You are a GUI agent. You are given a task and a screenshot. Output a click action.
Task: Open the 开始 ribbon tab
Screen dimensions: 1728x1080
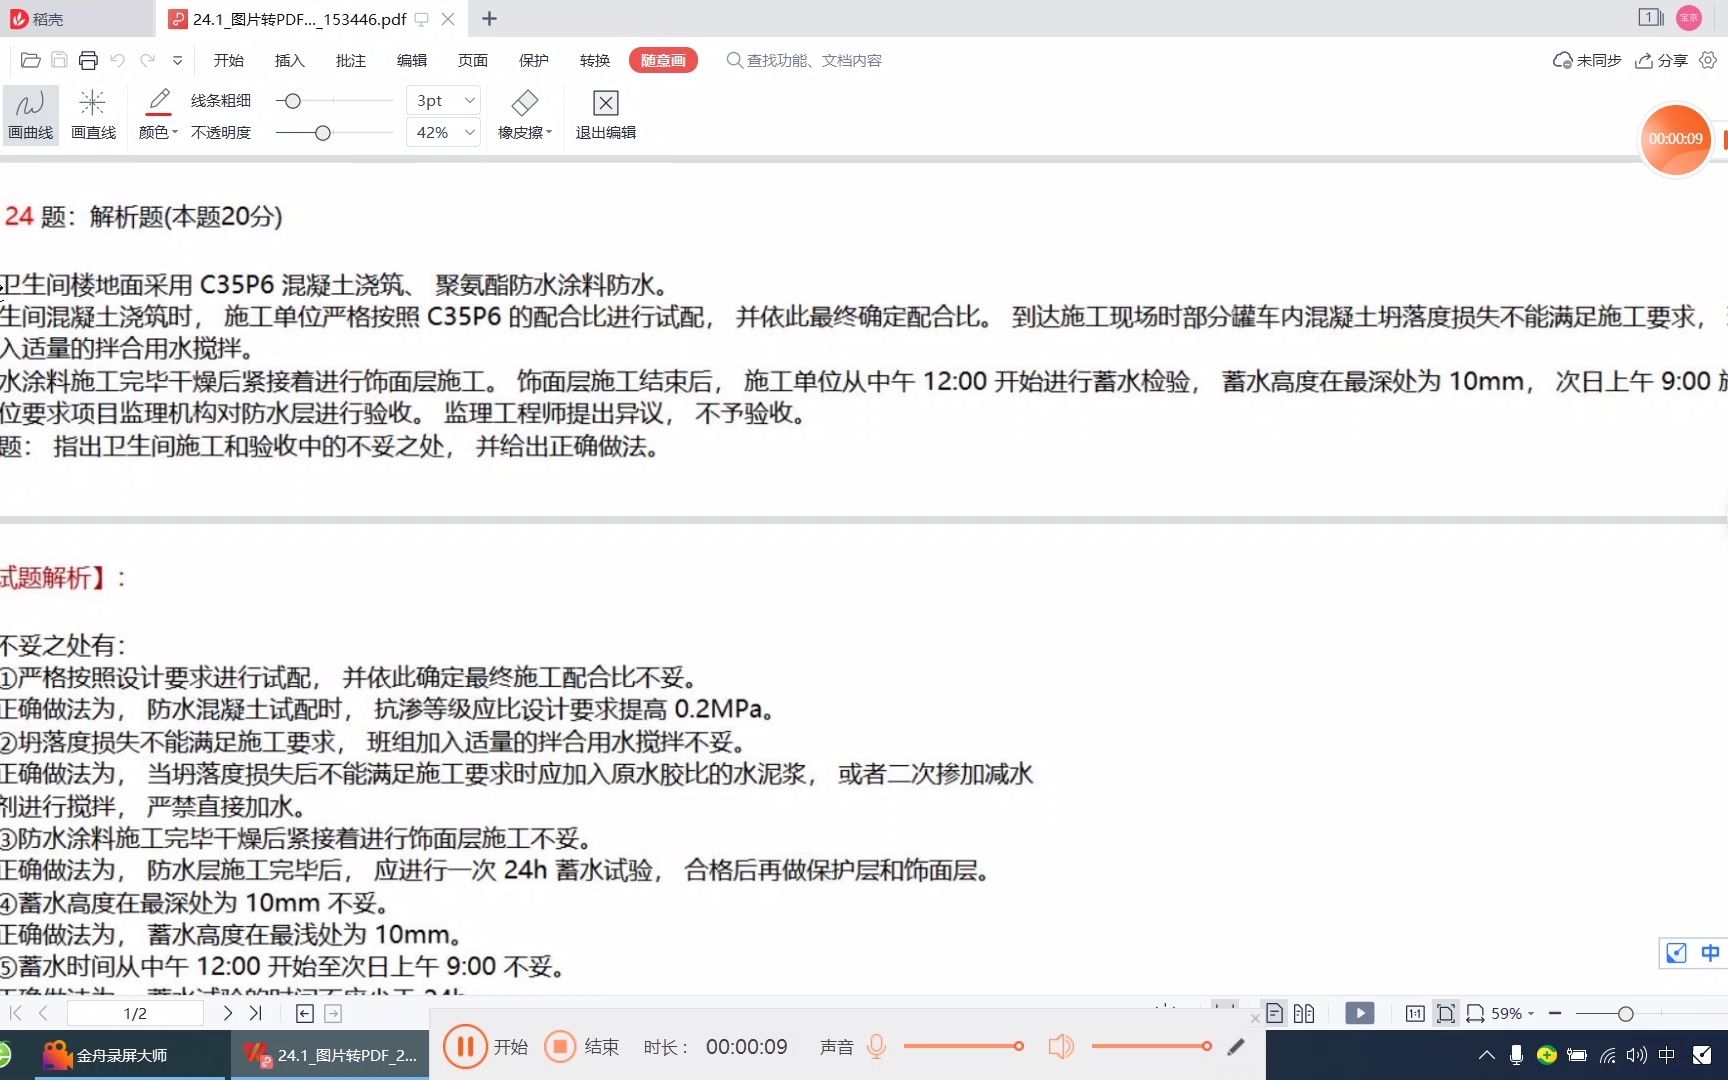[228, 60]
